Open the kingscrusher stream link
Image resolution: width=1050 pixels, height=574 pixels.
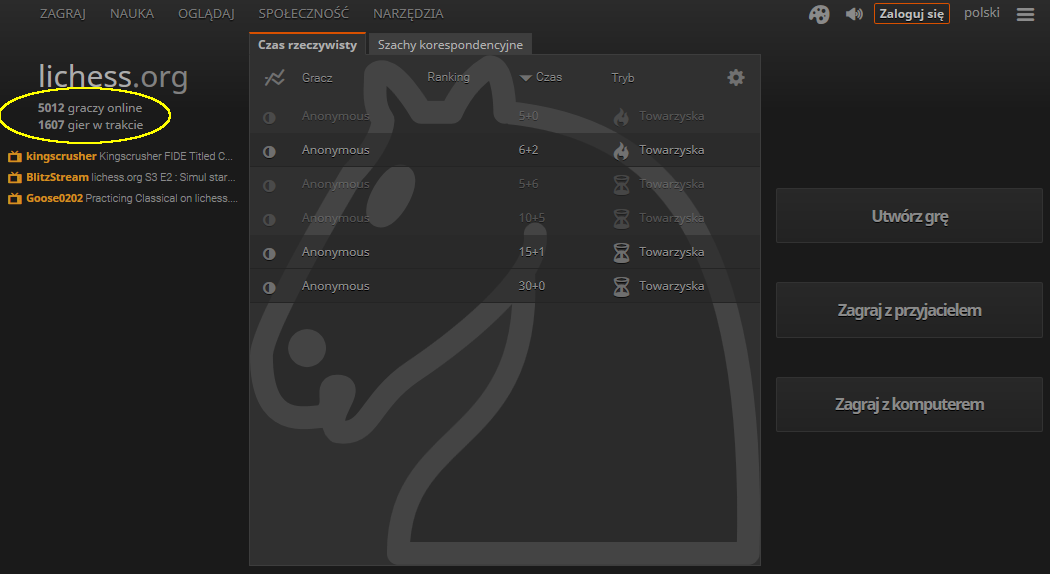click(129, 156)
